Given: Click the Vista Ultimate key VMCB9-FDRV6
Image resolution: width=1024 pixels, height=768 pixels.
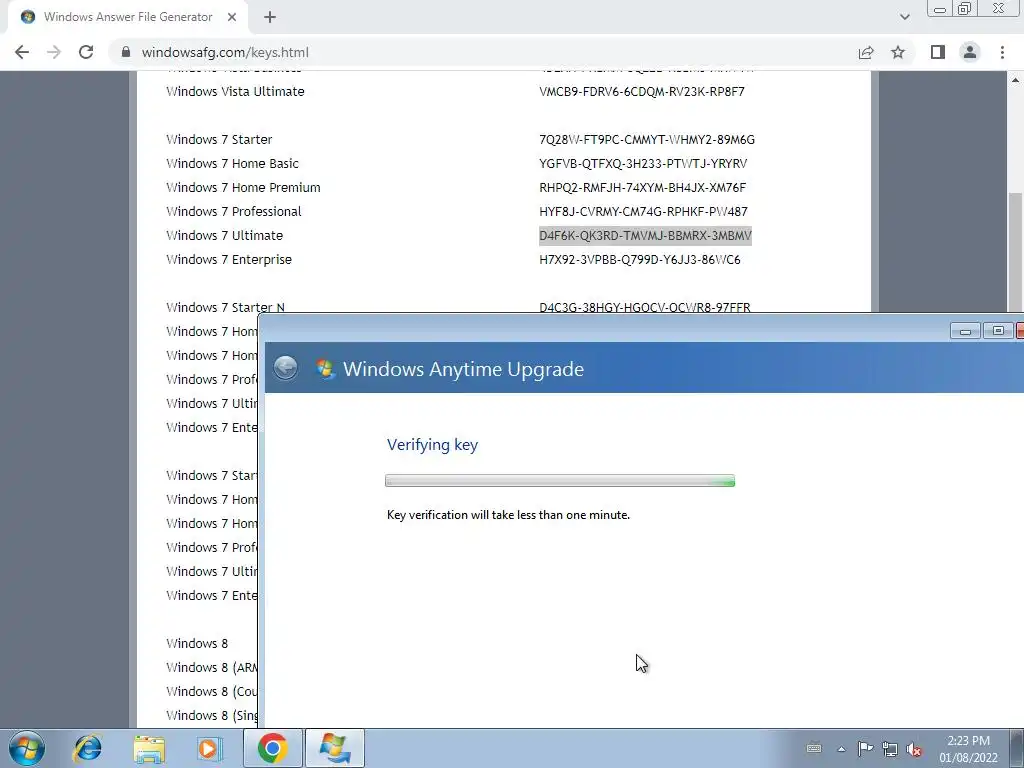Looking at the screenshot, I should [x=641, y=92].
